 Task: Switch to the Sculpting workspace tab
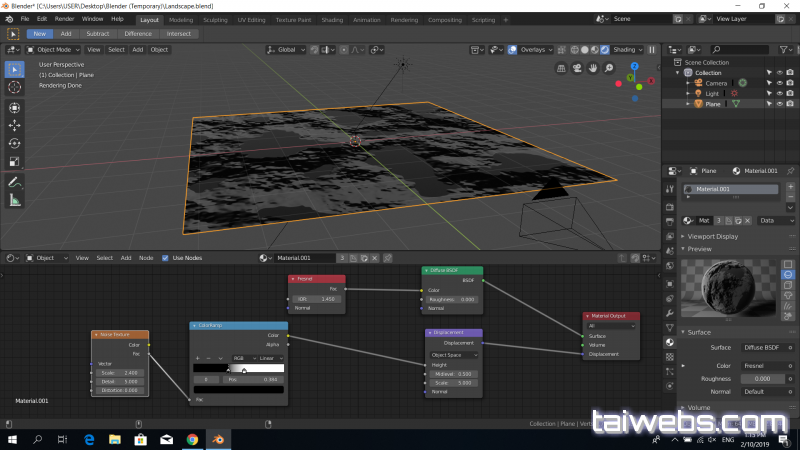[x=215, y=19]
